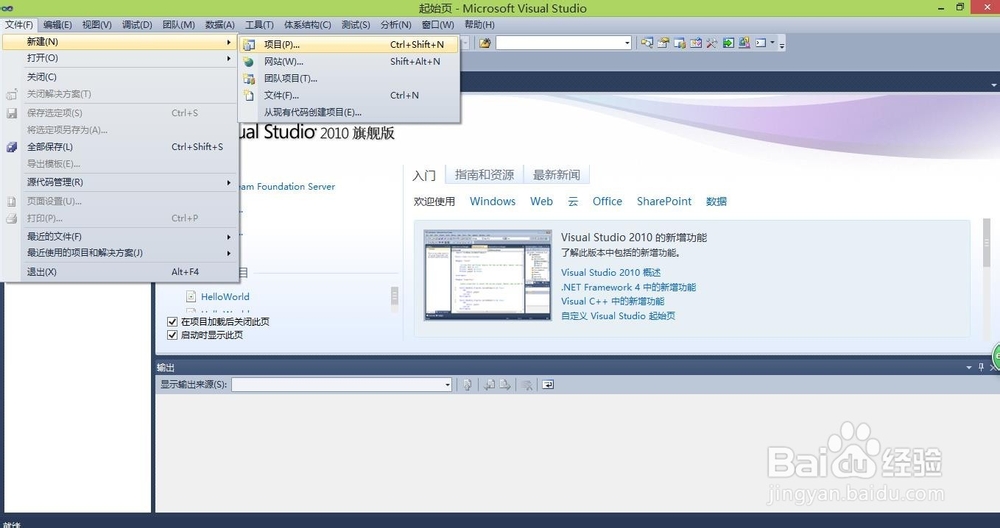
Task: Open the Office category link
Action: [607, 202]
